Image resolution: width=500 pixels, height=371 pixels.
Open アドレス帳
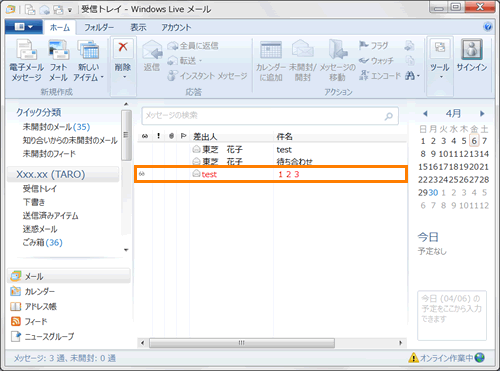(34, 306)
